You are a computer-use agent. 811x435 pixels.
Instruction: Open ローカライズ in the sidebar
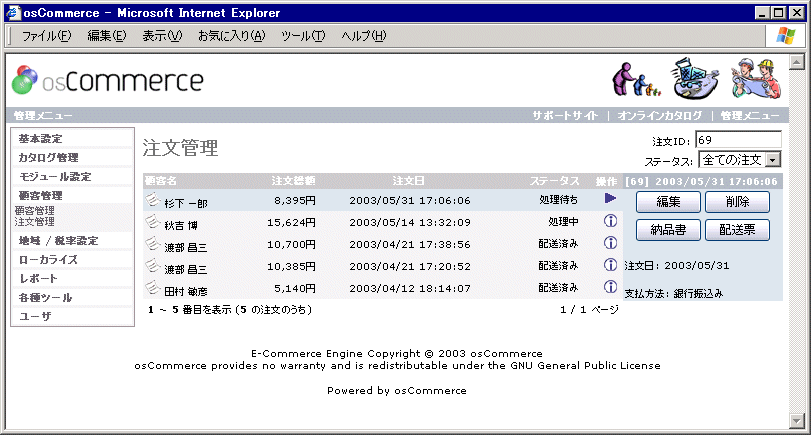tap(48, 260)
